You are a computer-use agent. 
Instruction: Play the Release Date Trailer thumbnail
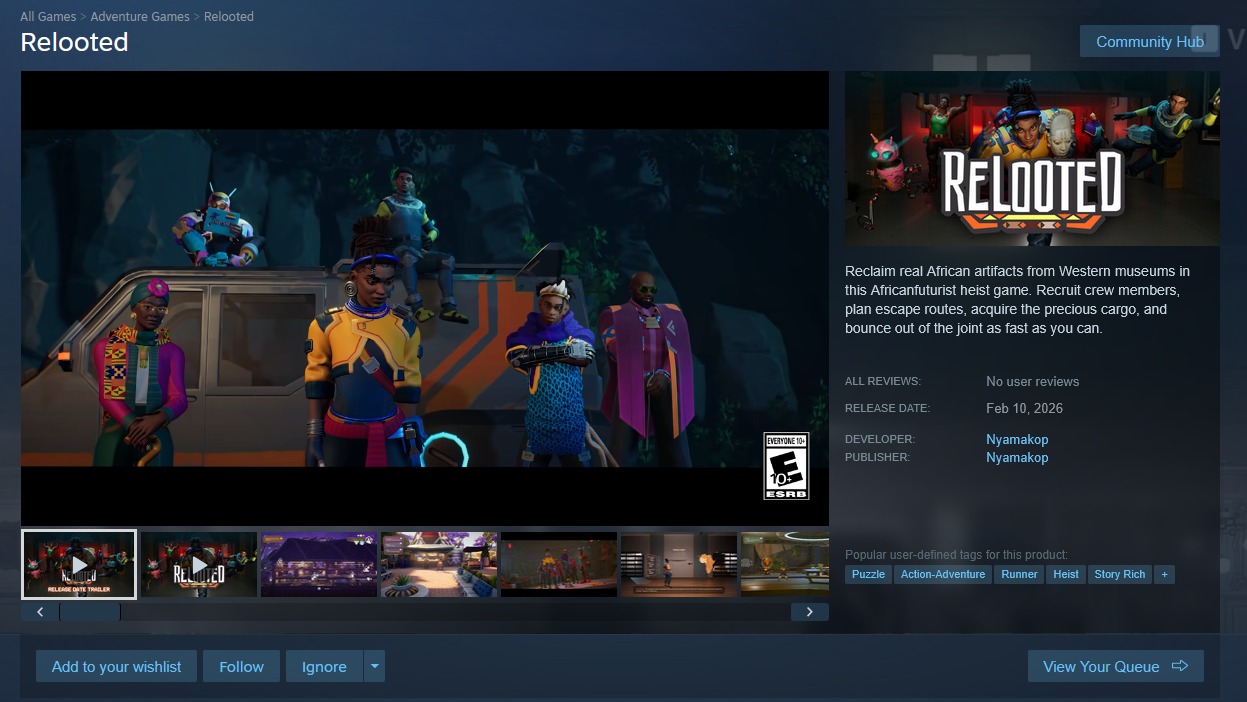[x=79, y=564]
